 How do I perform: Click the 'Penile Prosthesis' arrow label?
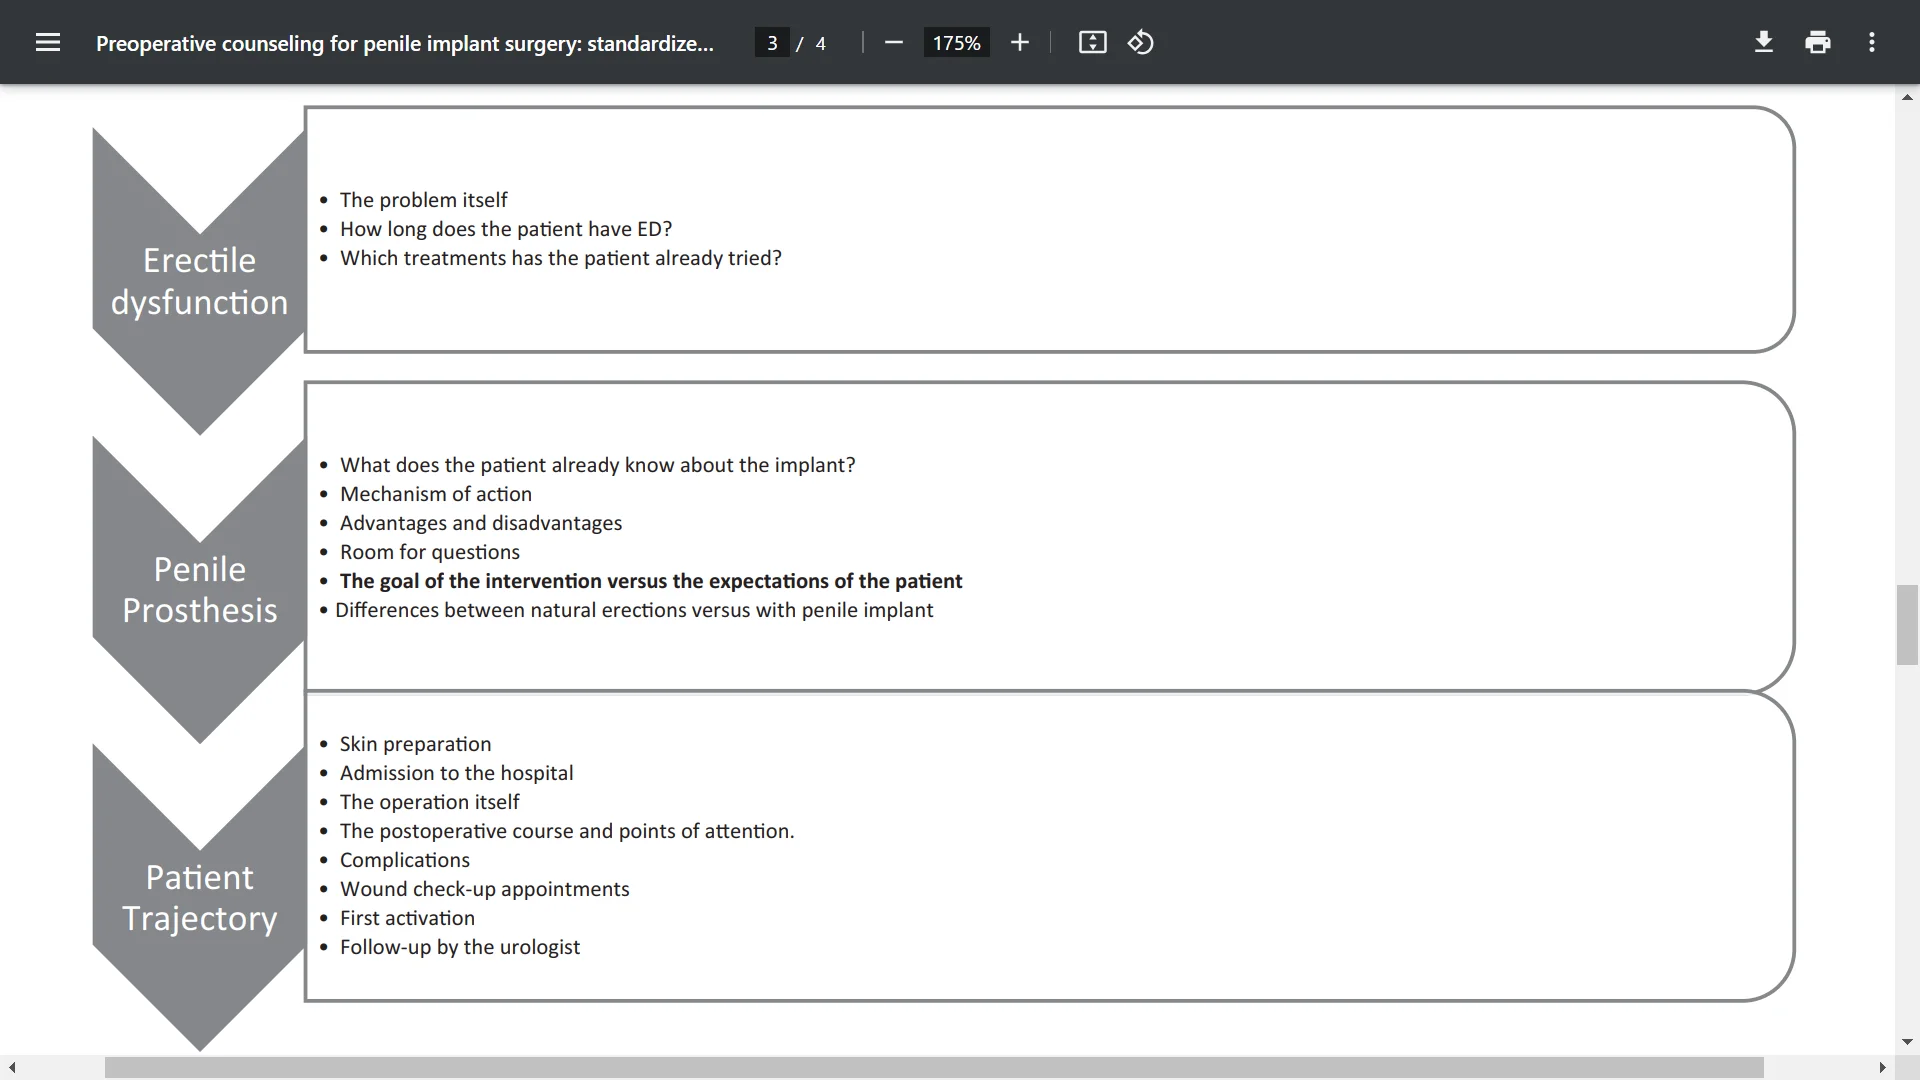(x=199, y=589)
